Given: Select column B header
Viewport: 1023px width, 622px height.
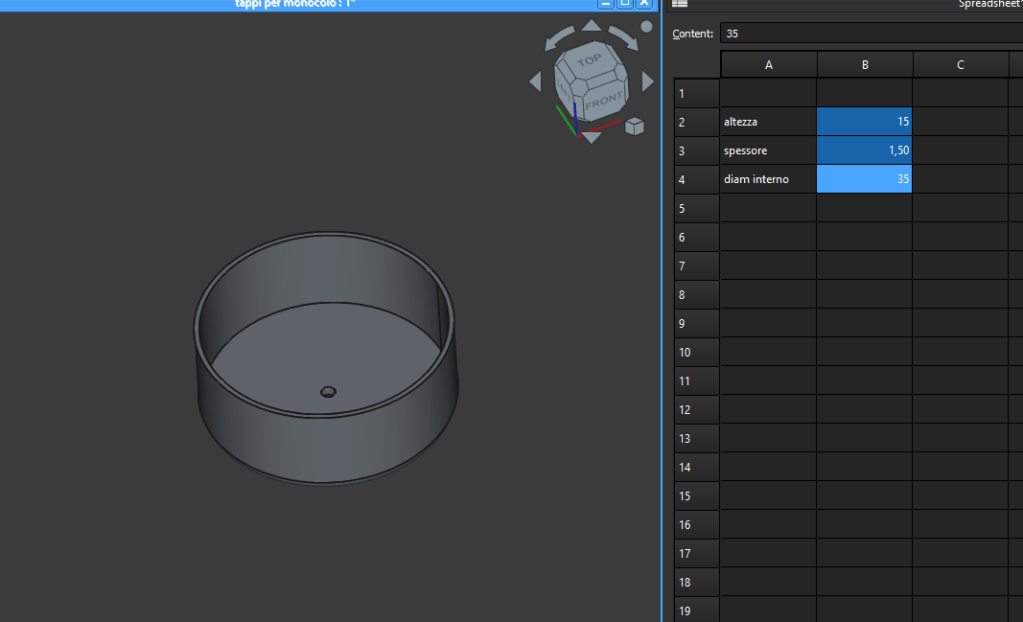Looking at the screenshot, I should 864,65.
